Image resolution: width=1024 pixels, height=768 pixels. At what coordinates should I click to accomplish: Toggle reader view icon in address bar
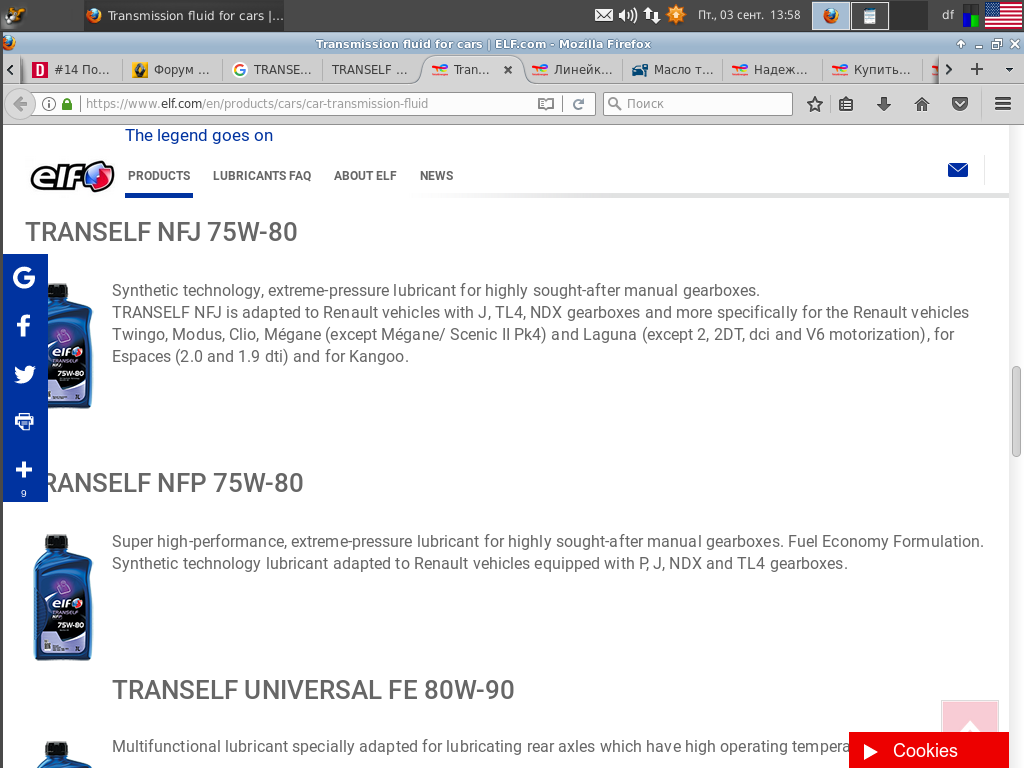pyautogui.click(x=545, y=104)
